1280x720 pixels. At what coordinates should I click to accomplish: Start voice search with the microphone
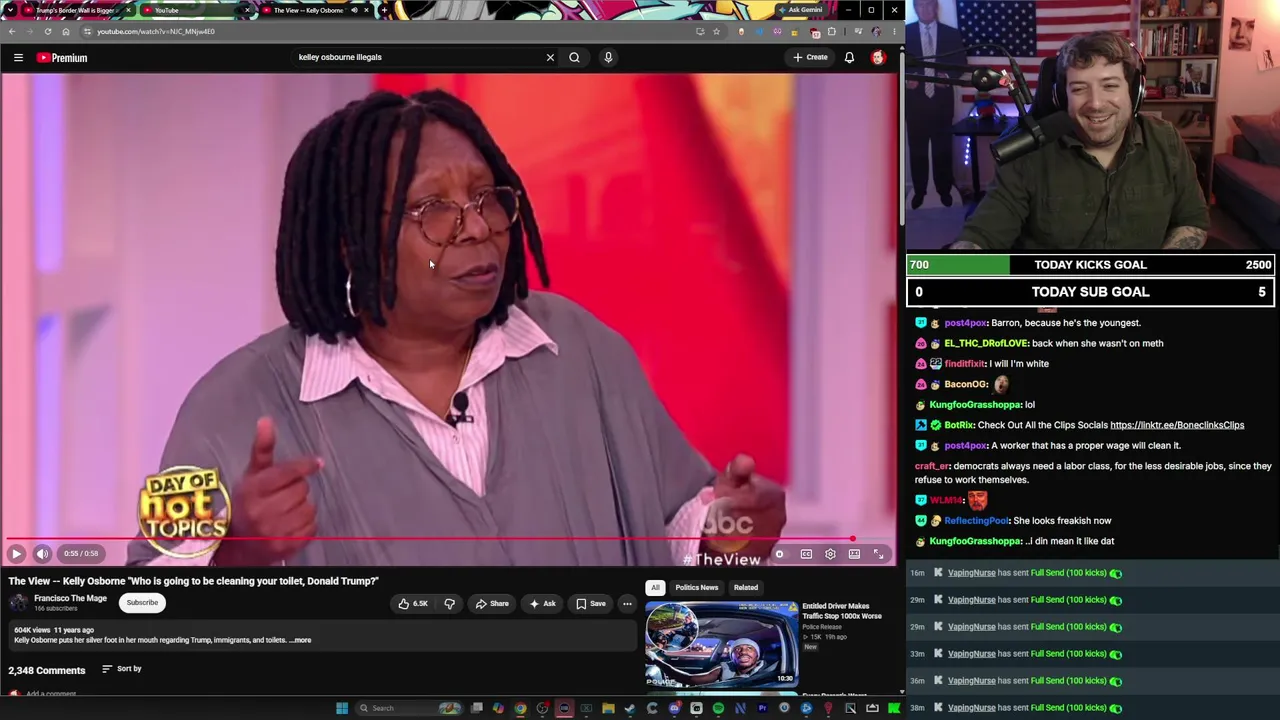(x=608, y=57)
